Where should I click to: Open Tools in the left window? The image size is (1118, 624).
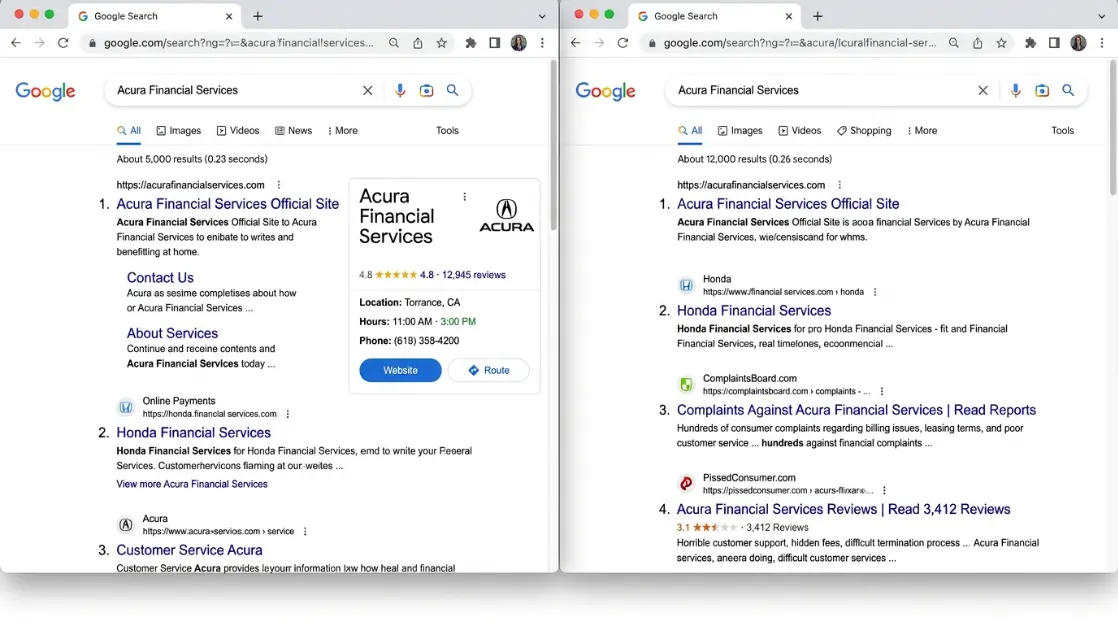(447, 131)
